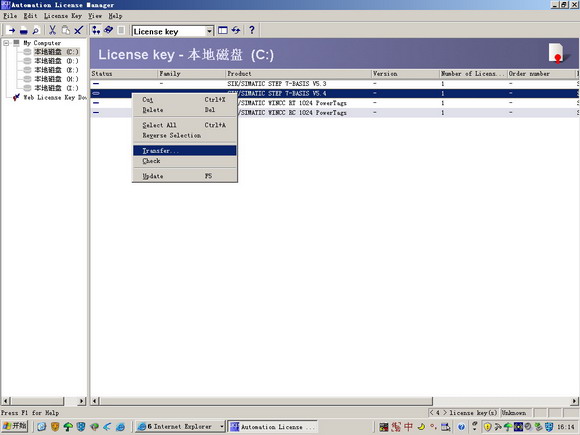Click the list scroll right arrow
The image size is (580, 435).
pos(574,401)
